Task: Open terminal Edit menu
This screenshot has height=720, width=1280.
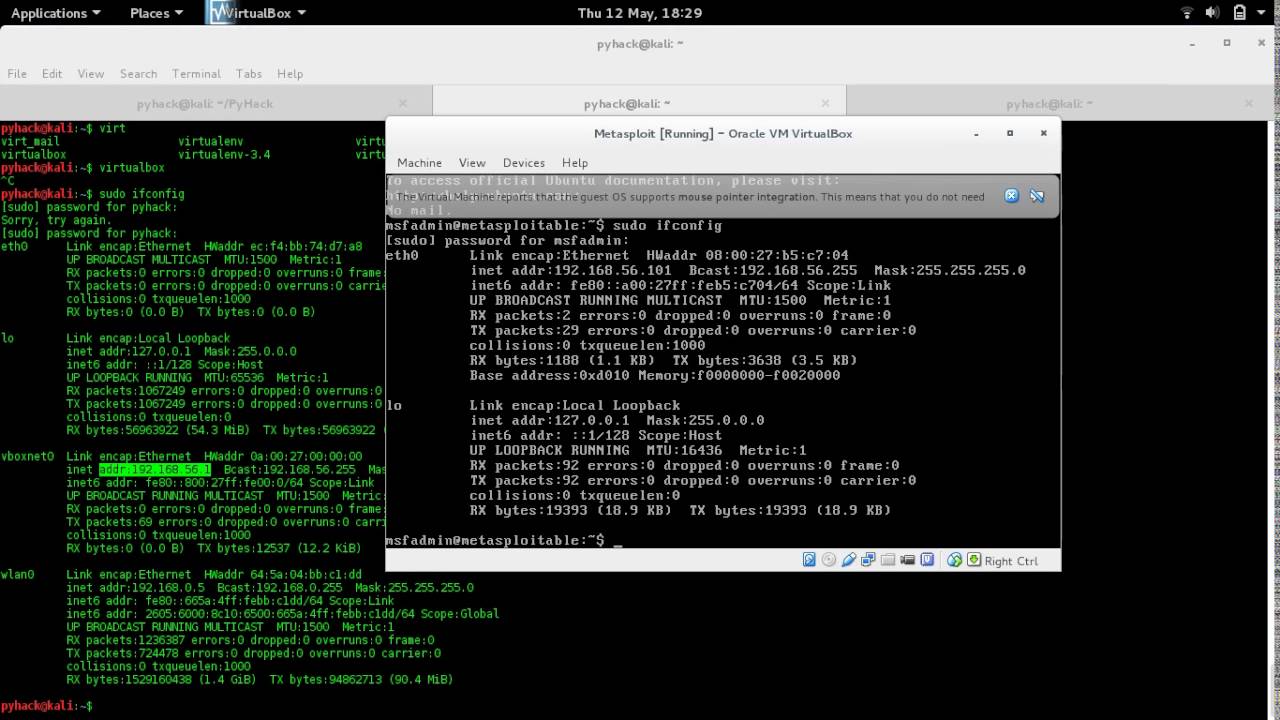Action: point(52,73)
